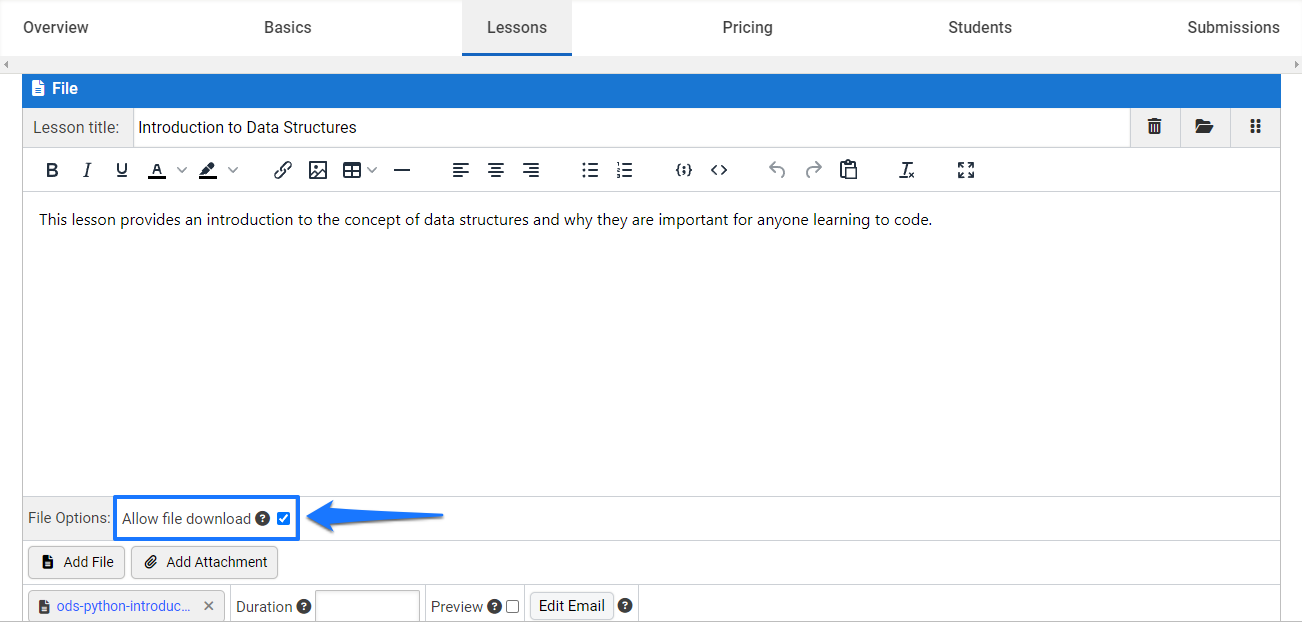Click into the lesson description text area
Viewport: 1302px width, 622px height.
point(651,344)
